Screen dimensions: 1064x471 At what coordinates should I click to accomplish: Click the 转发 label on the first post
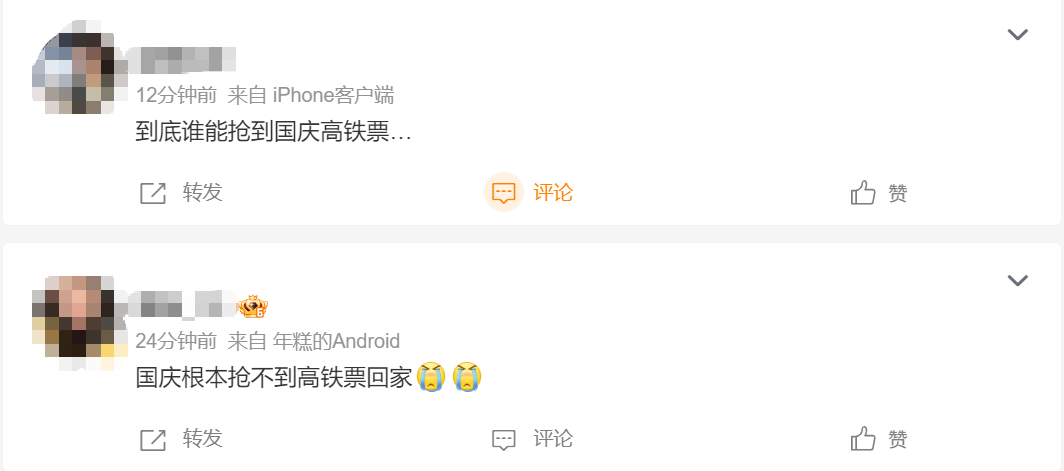(x=202, y=192)
